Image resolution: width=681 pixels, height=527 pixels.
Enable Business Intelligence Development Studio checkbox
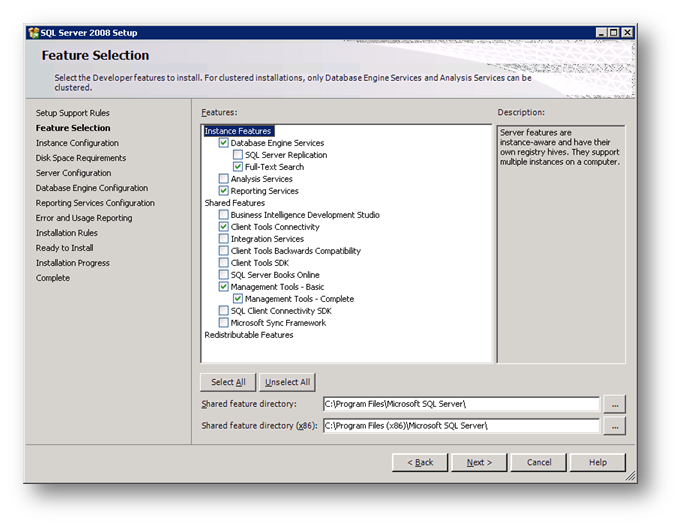pyautogui.click(x=224, y=215)
